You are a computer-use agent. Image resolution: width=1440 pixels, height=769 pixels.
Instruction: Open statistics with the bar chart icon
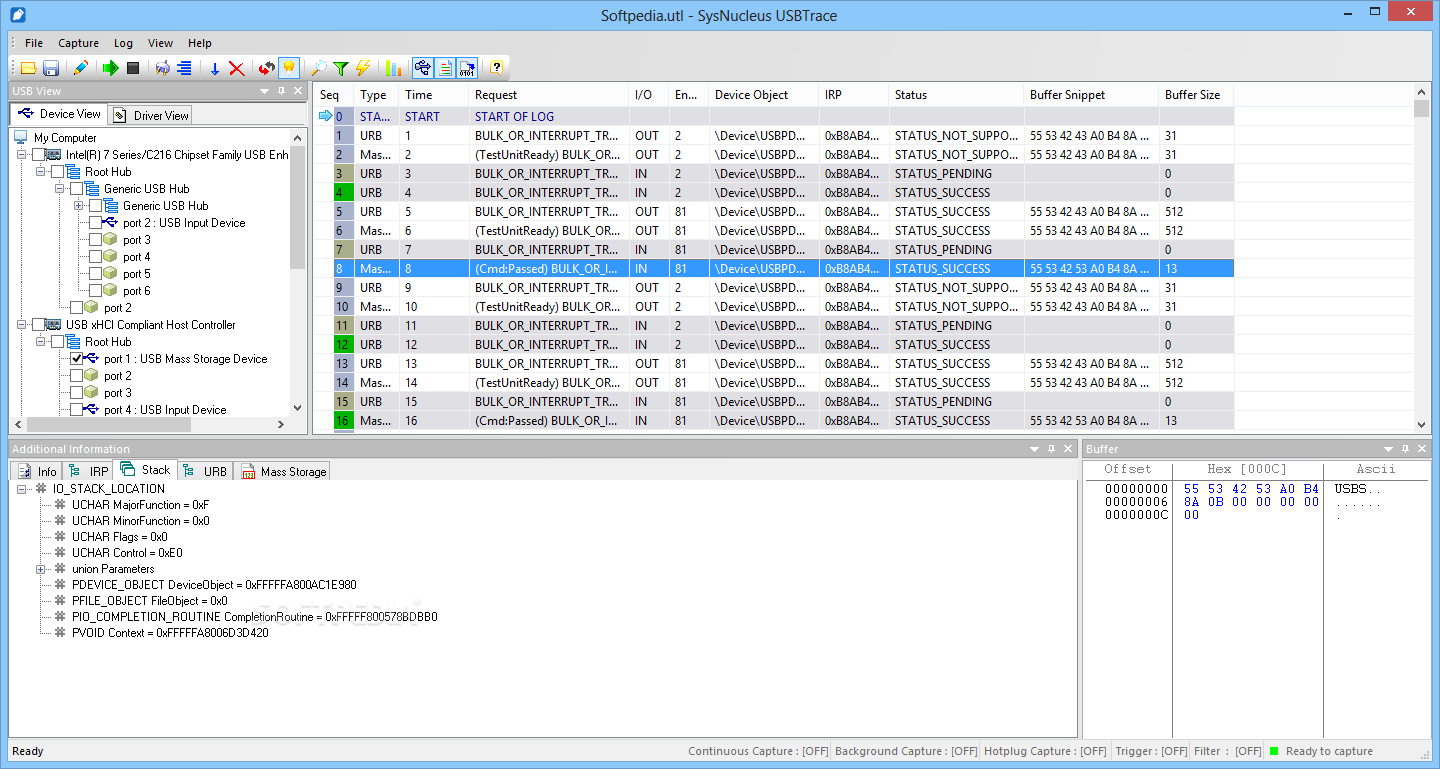393,68
